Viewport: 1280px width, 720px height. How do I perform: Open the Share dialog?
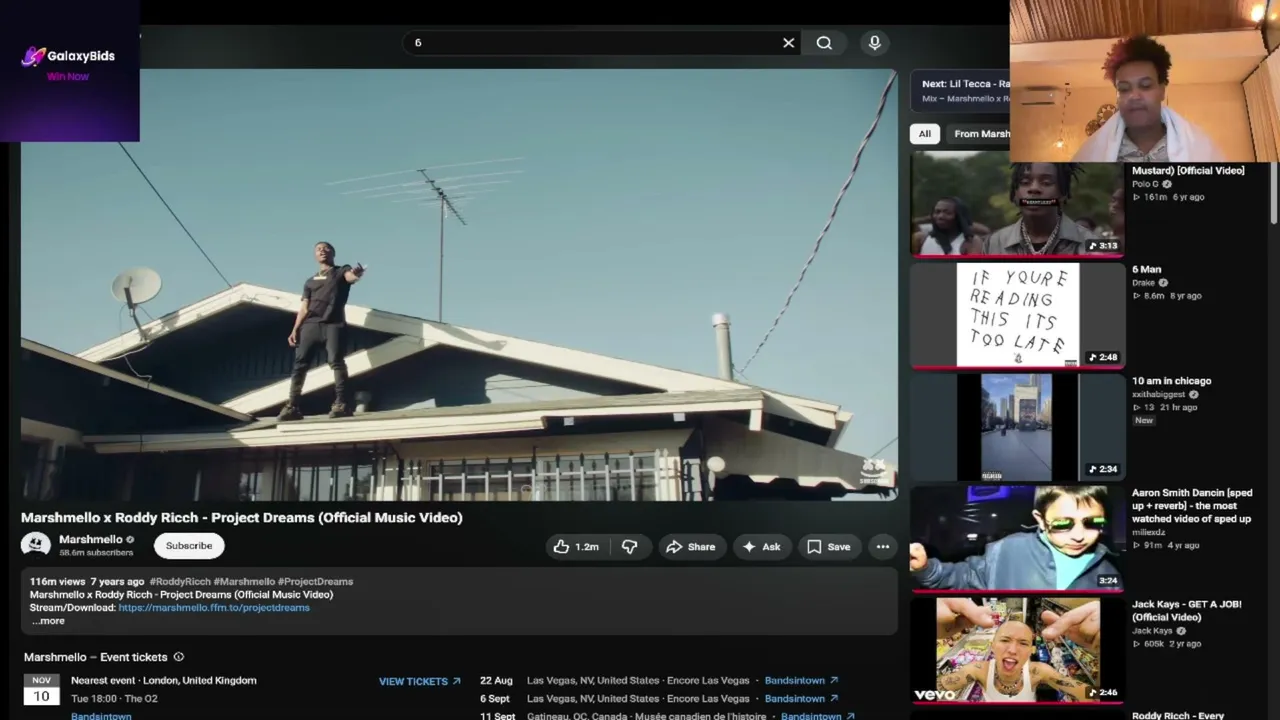coord(691,547)
